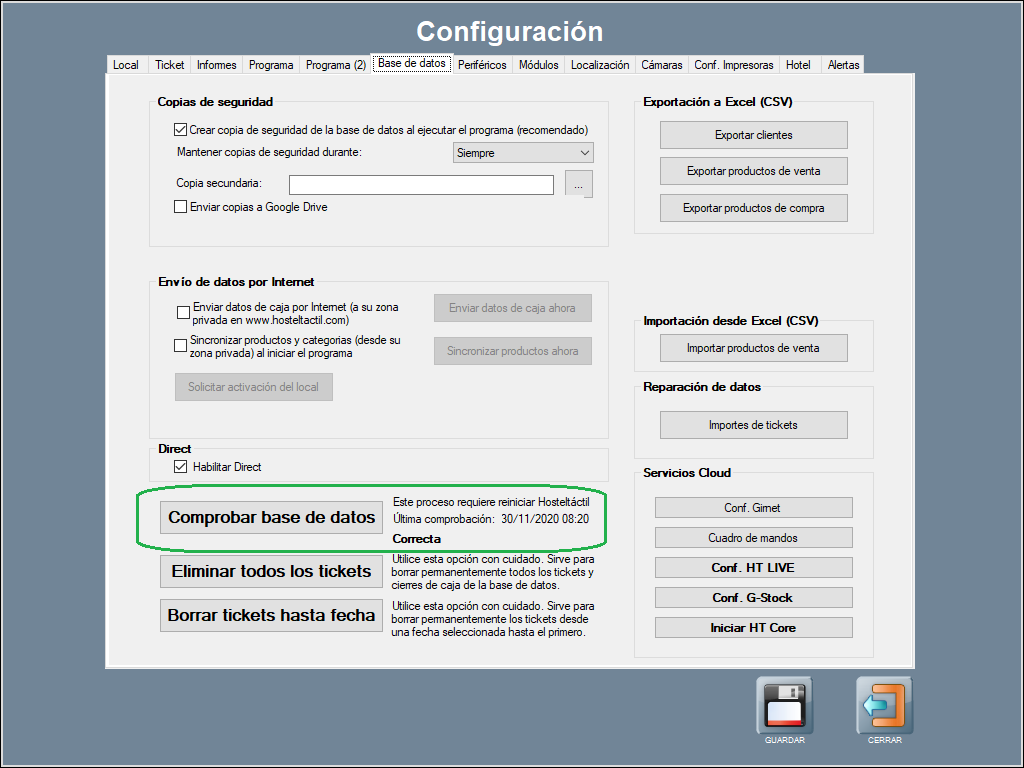The width and height of the screenshot is (1024, 768).
Task: Click the Guardar floppy disk icon
Action: (784, 705)
